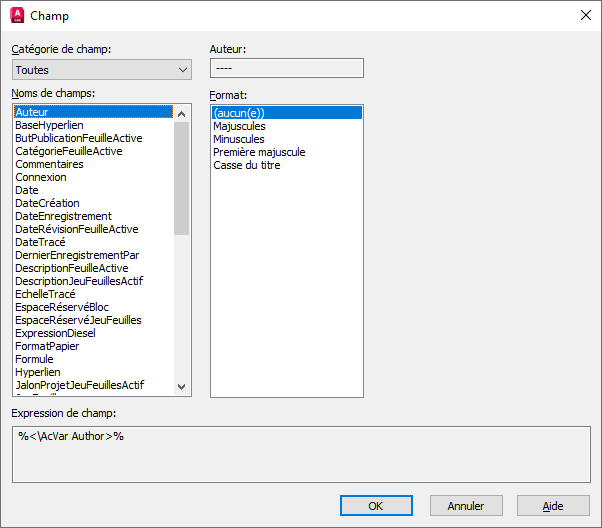This screenshot has height=528, width=602.
Task: Select Minuscules format
Action: pos(287,139)
